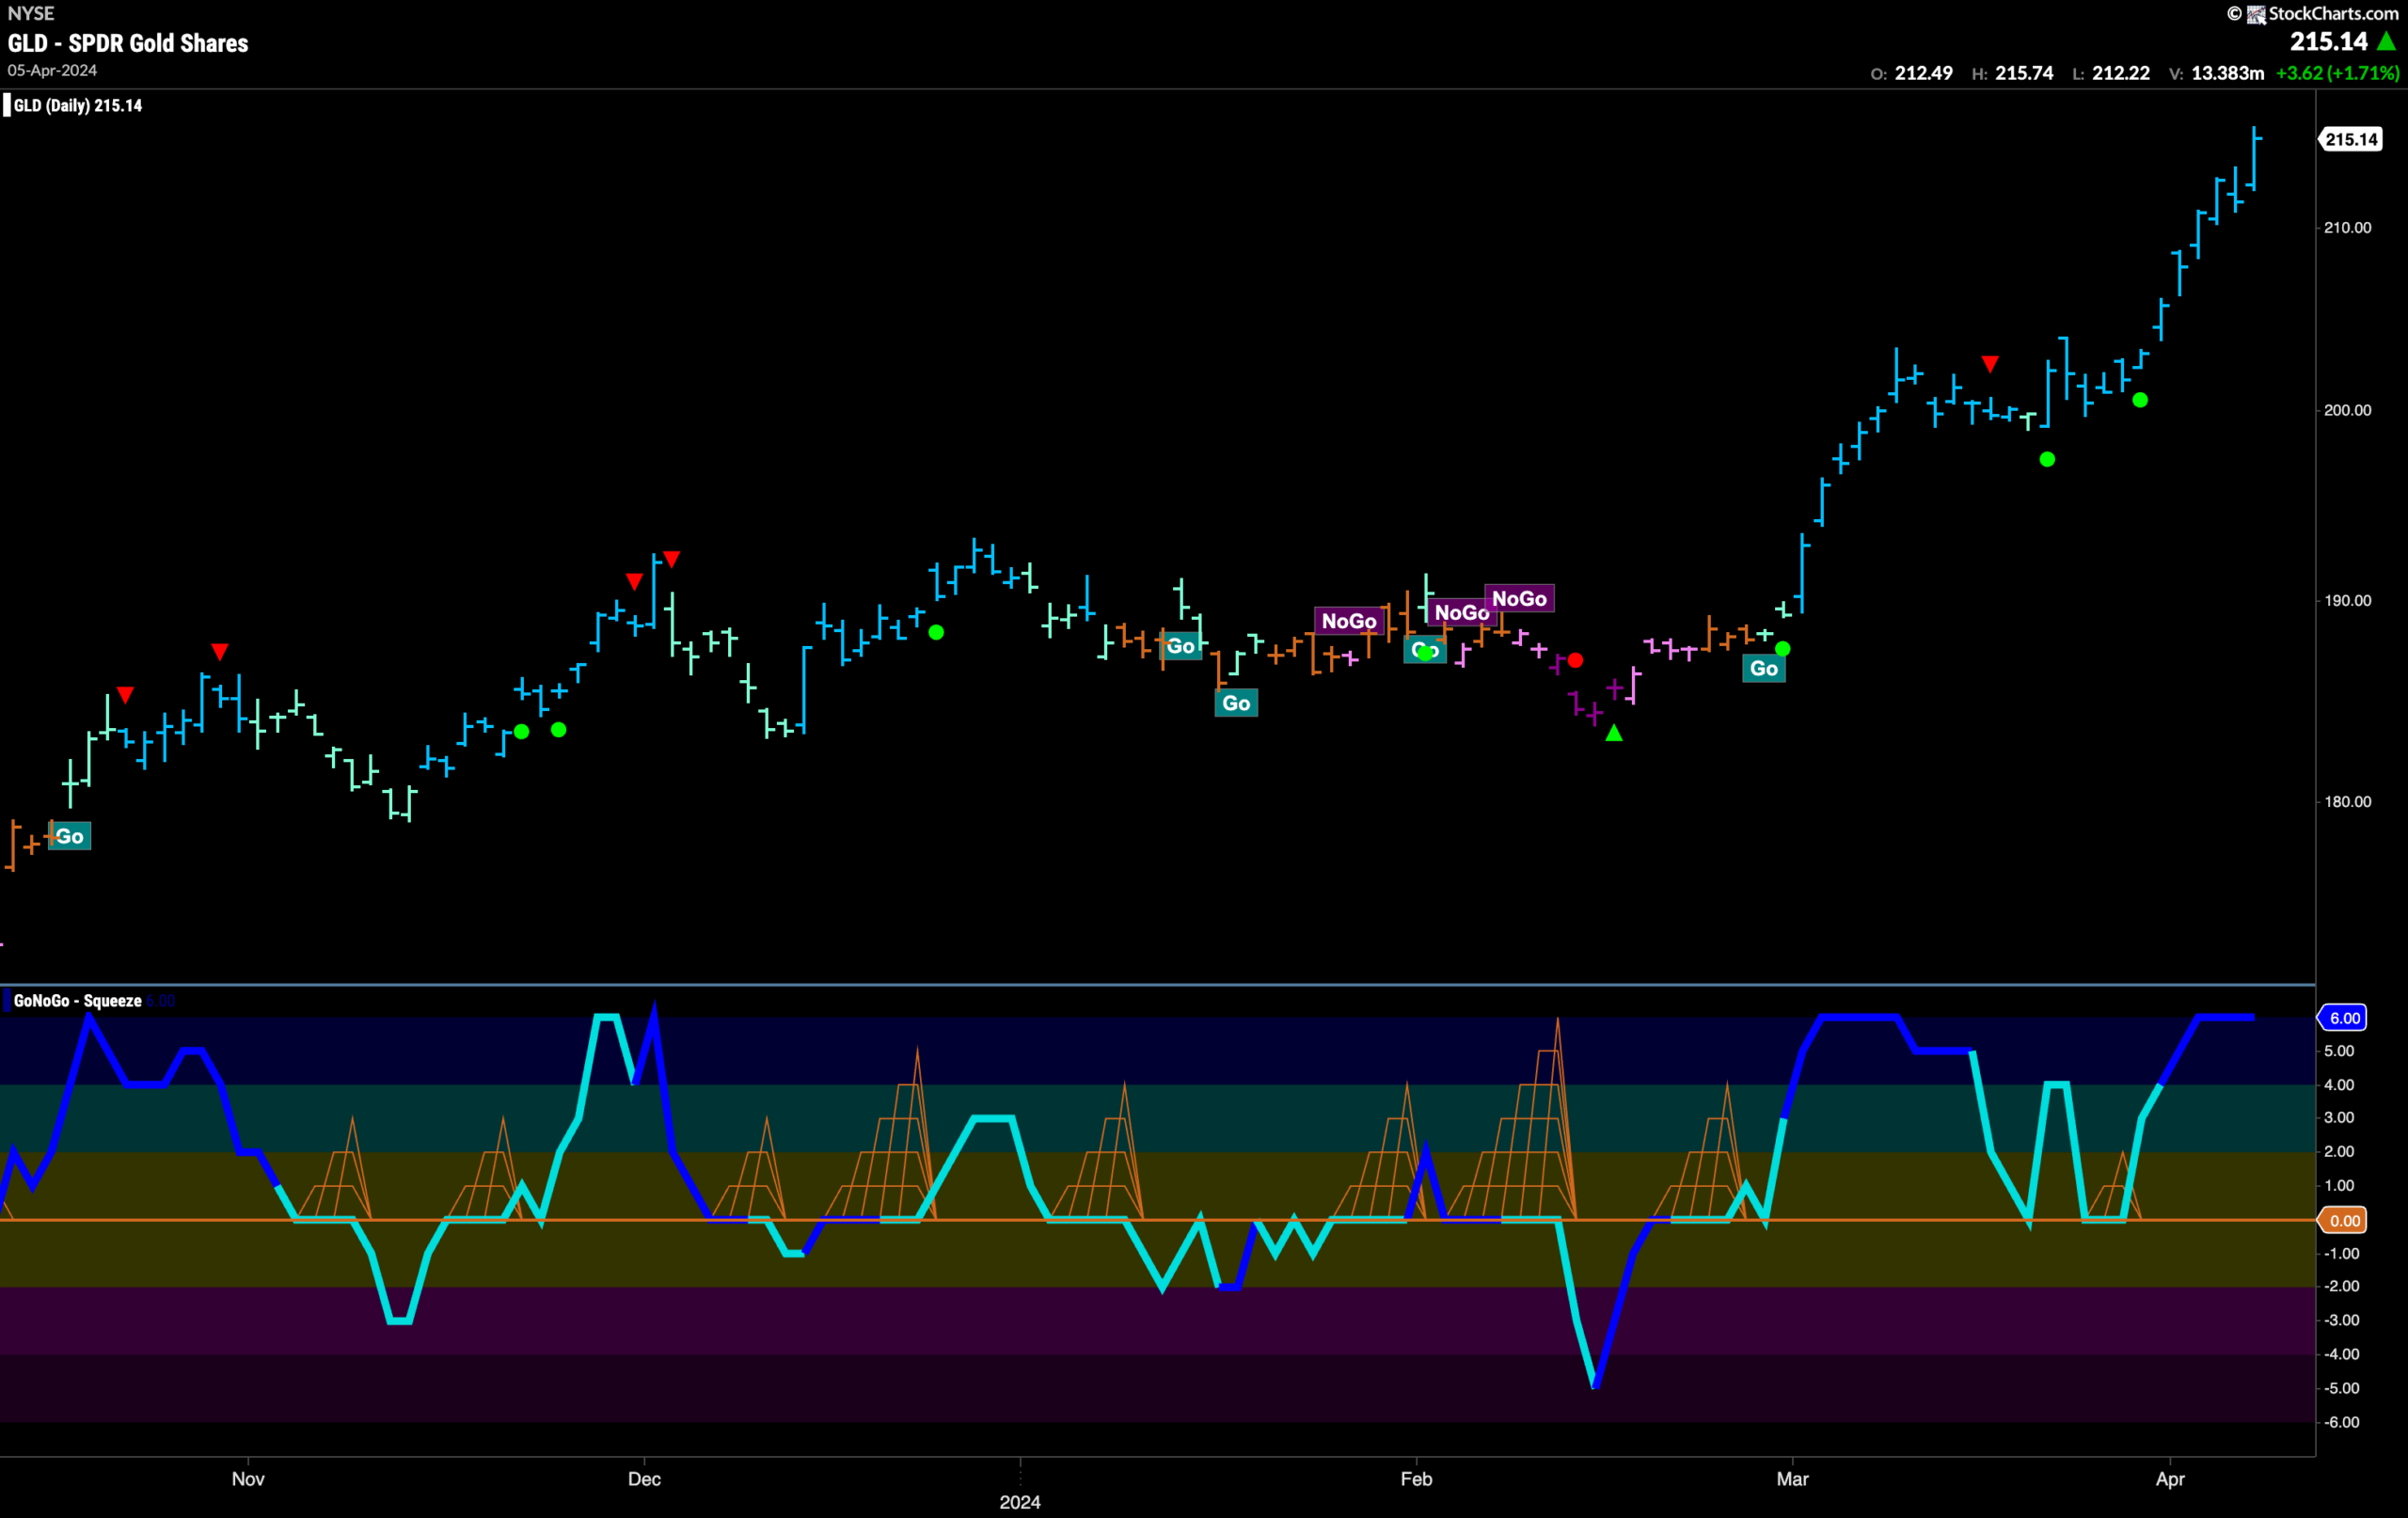Click the 215.14 price tag on axis

click(2351, 139)
